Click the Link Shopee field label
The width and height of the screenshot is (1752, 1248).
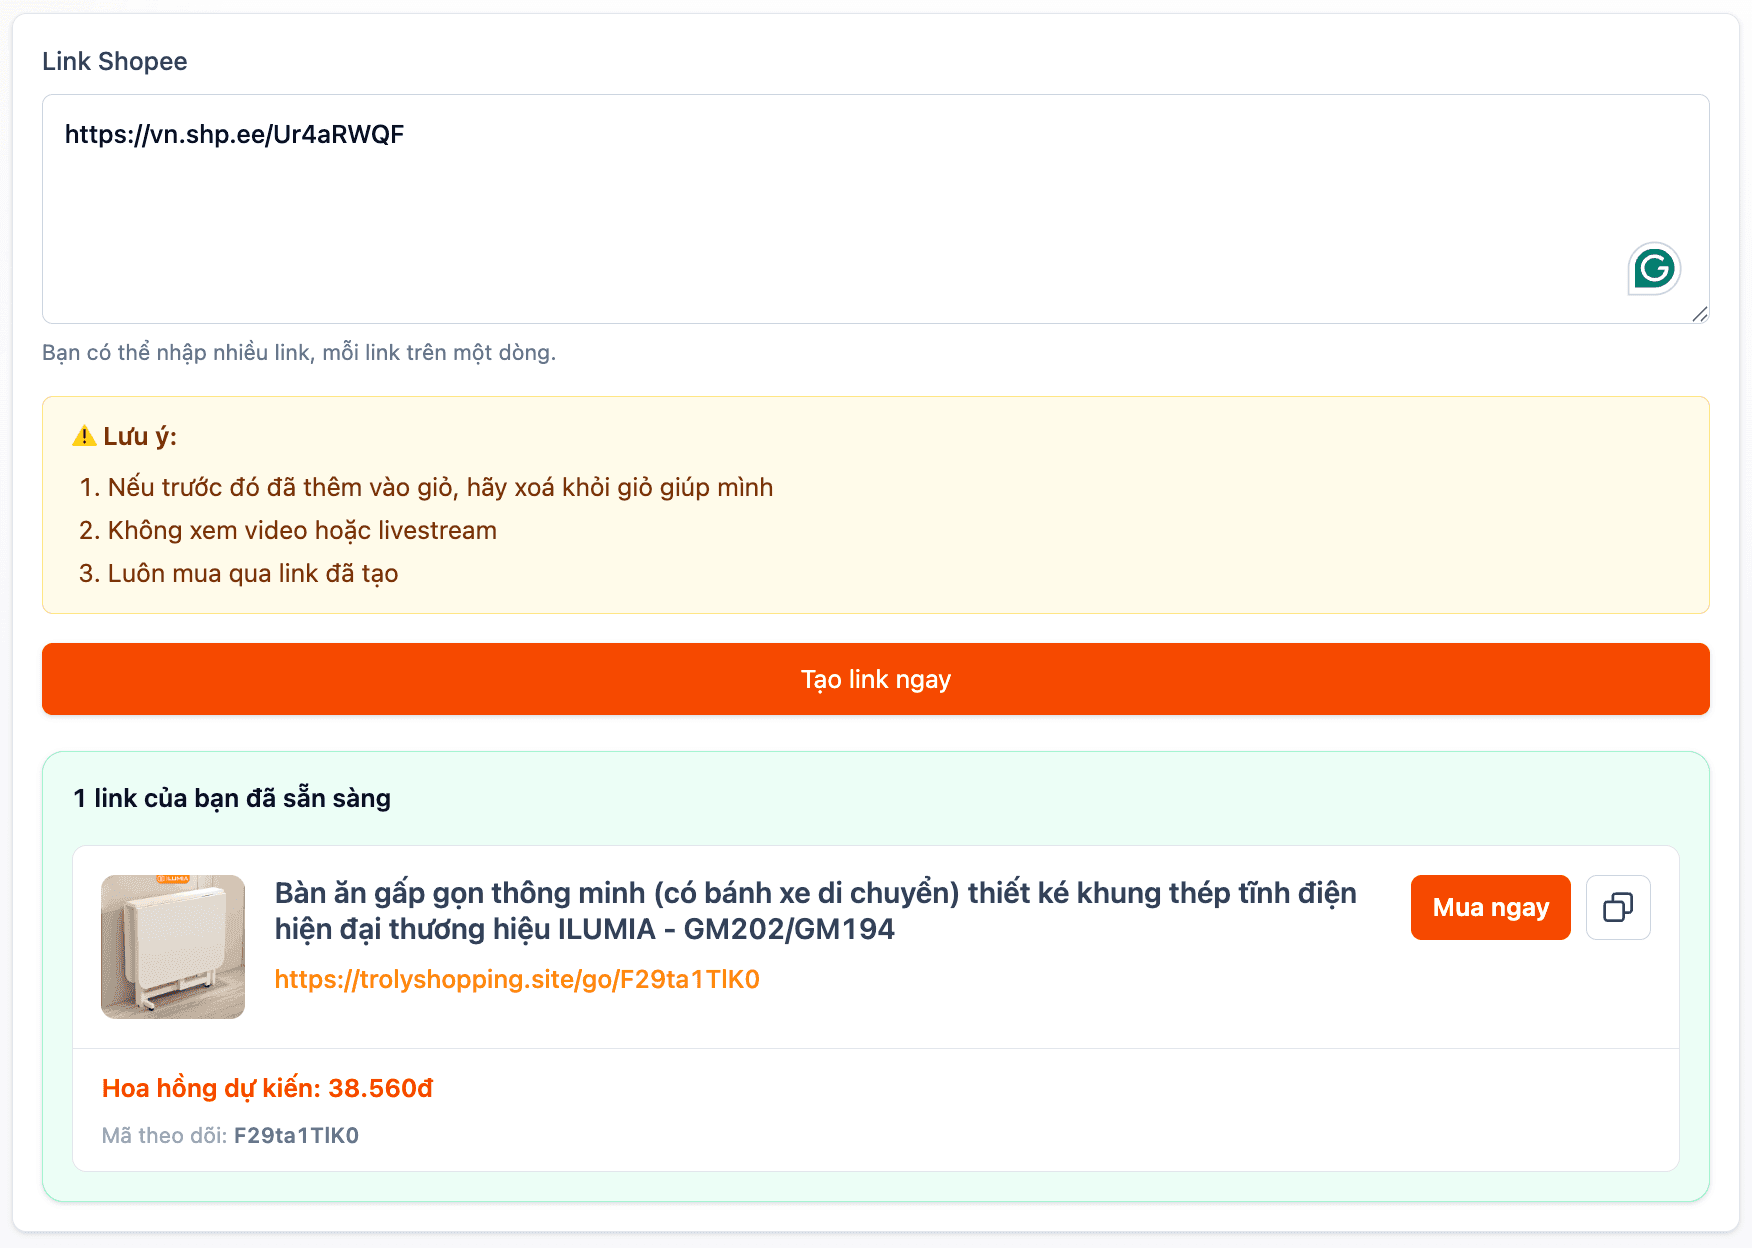(x=115, y=61)
